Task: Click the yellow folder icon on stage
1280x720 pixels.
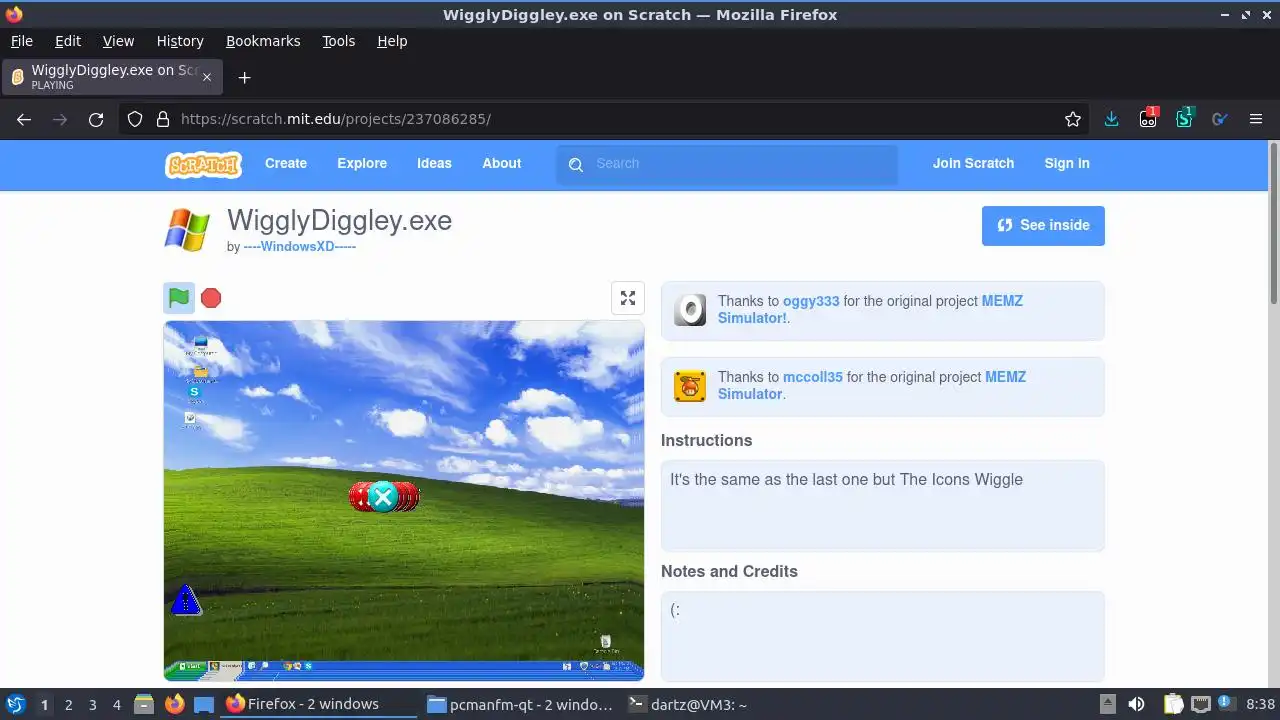Action: 201,371
